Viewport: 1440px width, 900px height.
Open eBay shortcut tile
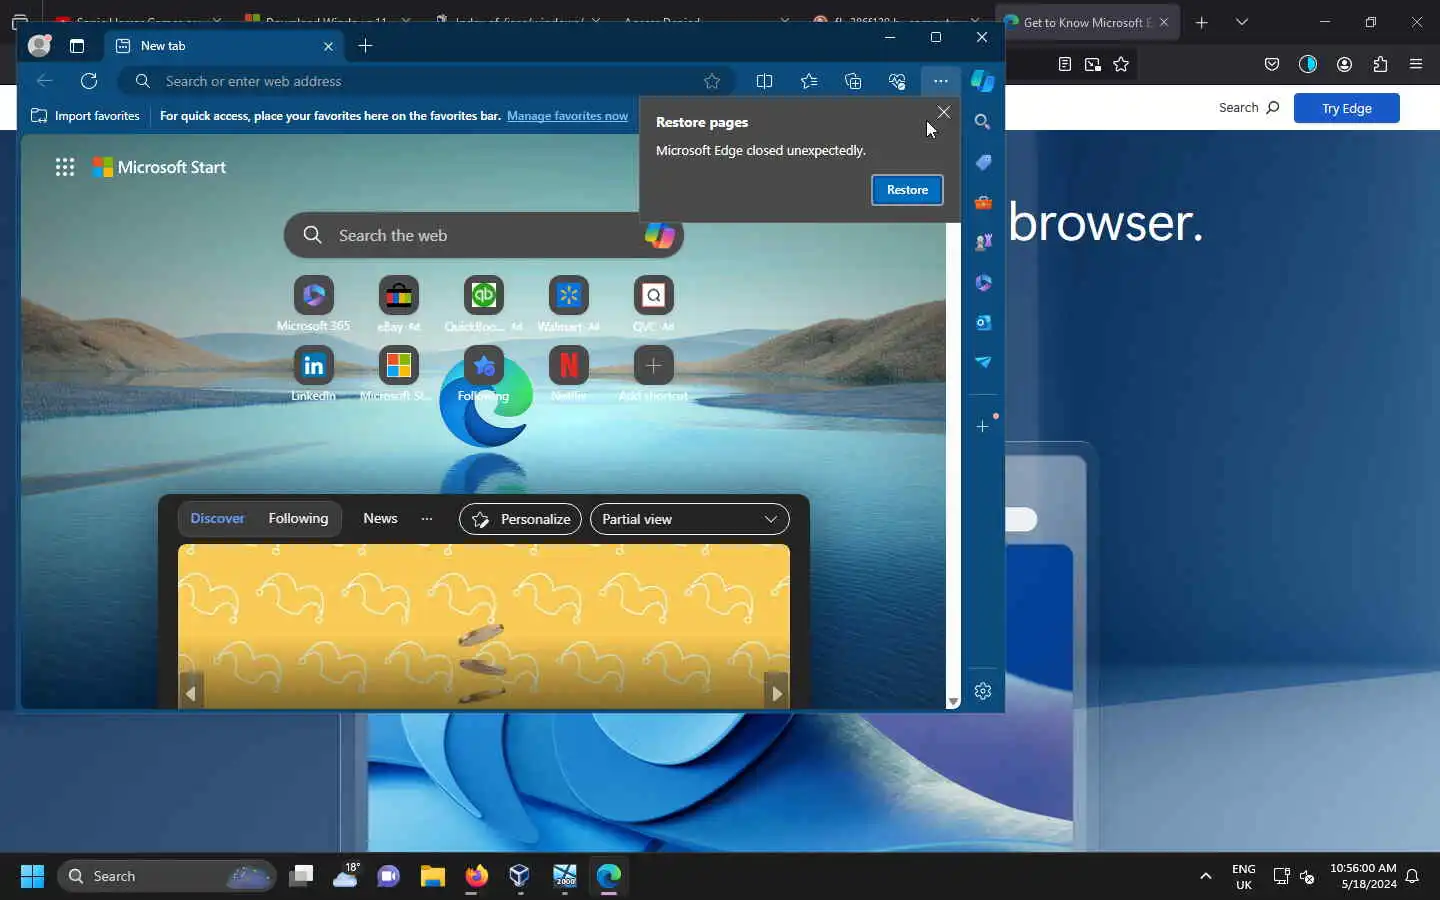(x=398, y=296)
